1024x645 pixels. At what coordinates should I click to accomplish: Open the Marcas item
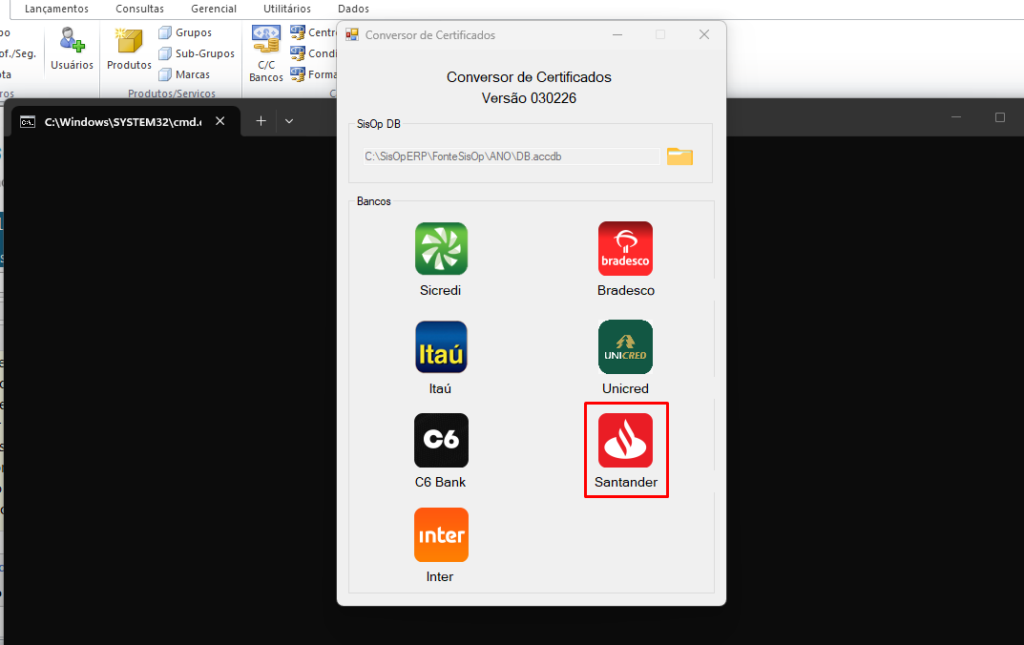184,75
